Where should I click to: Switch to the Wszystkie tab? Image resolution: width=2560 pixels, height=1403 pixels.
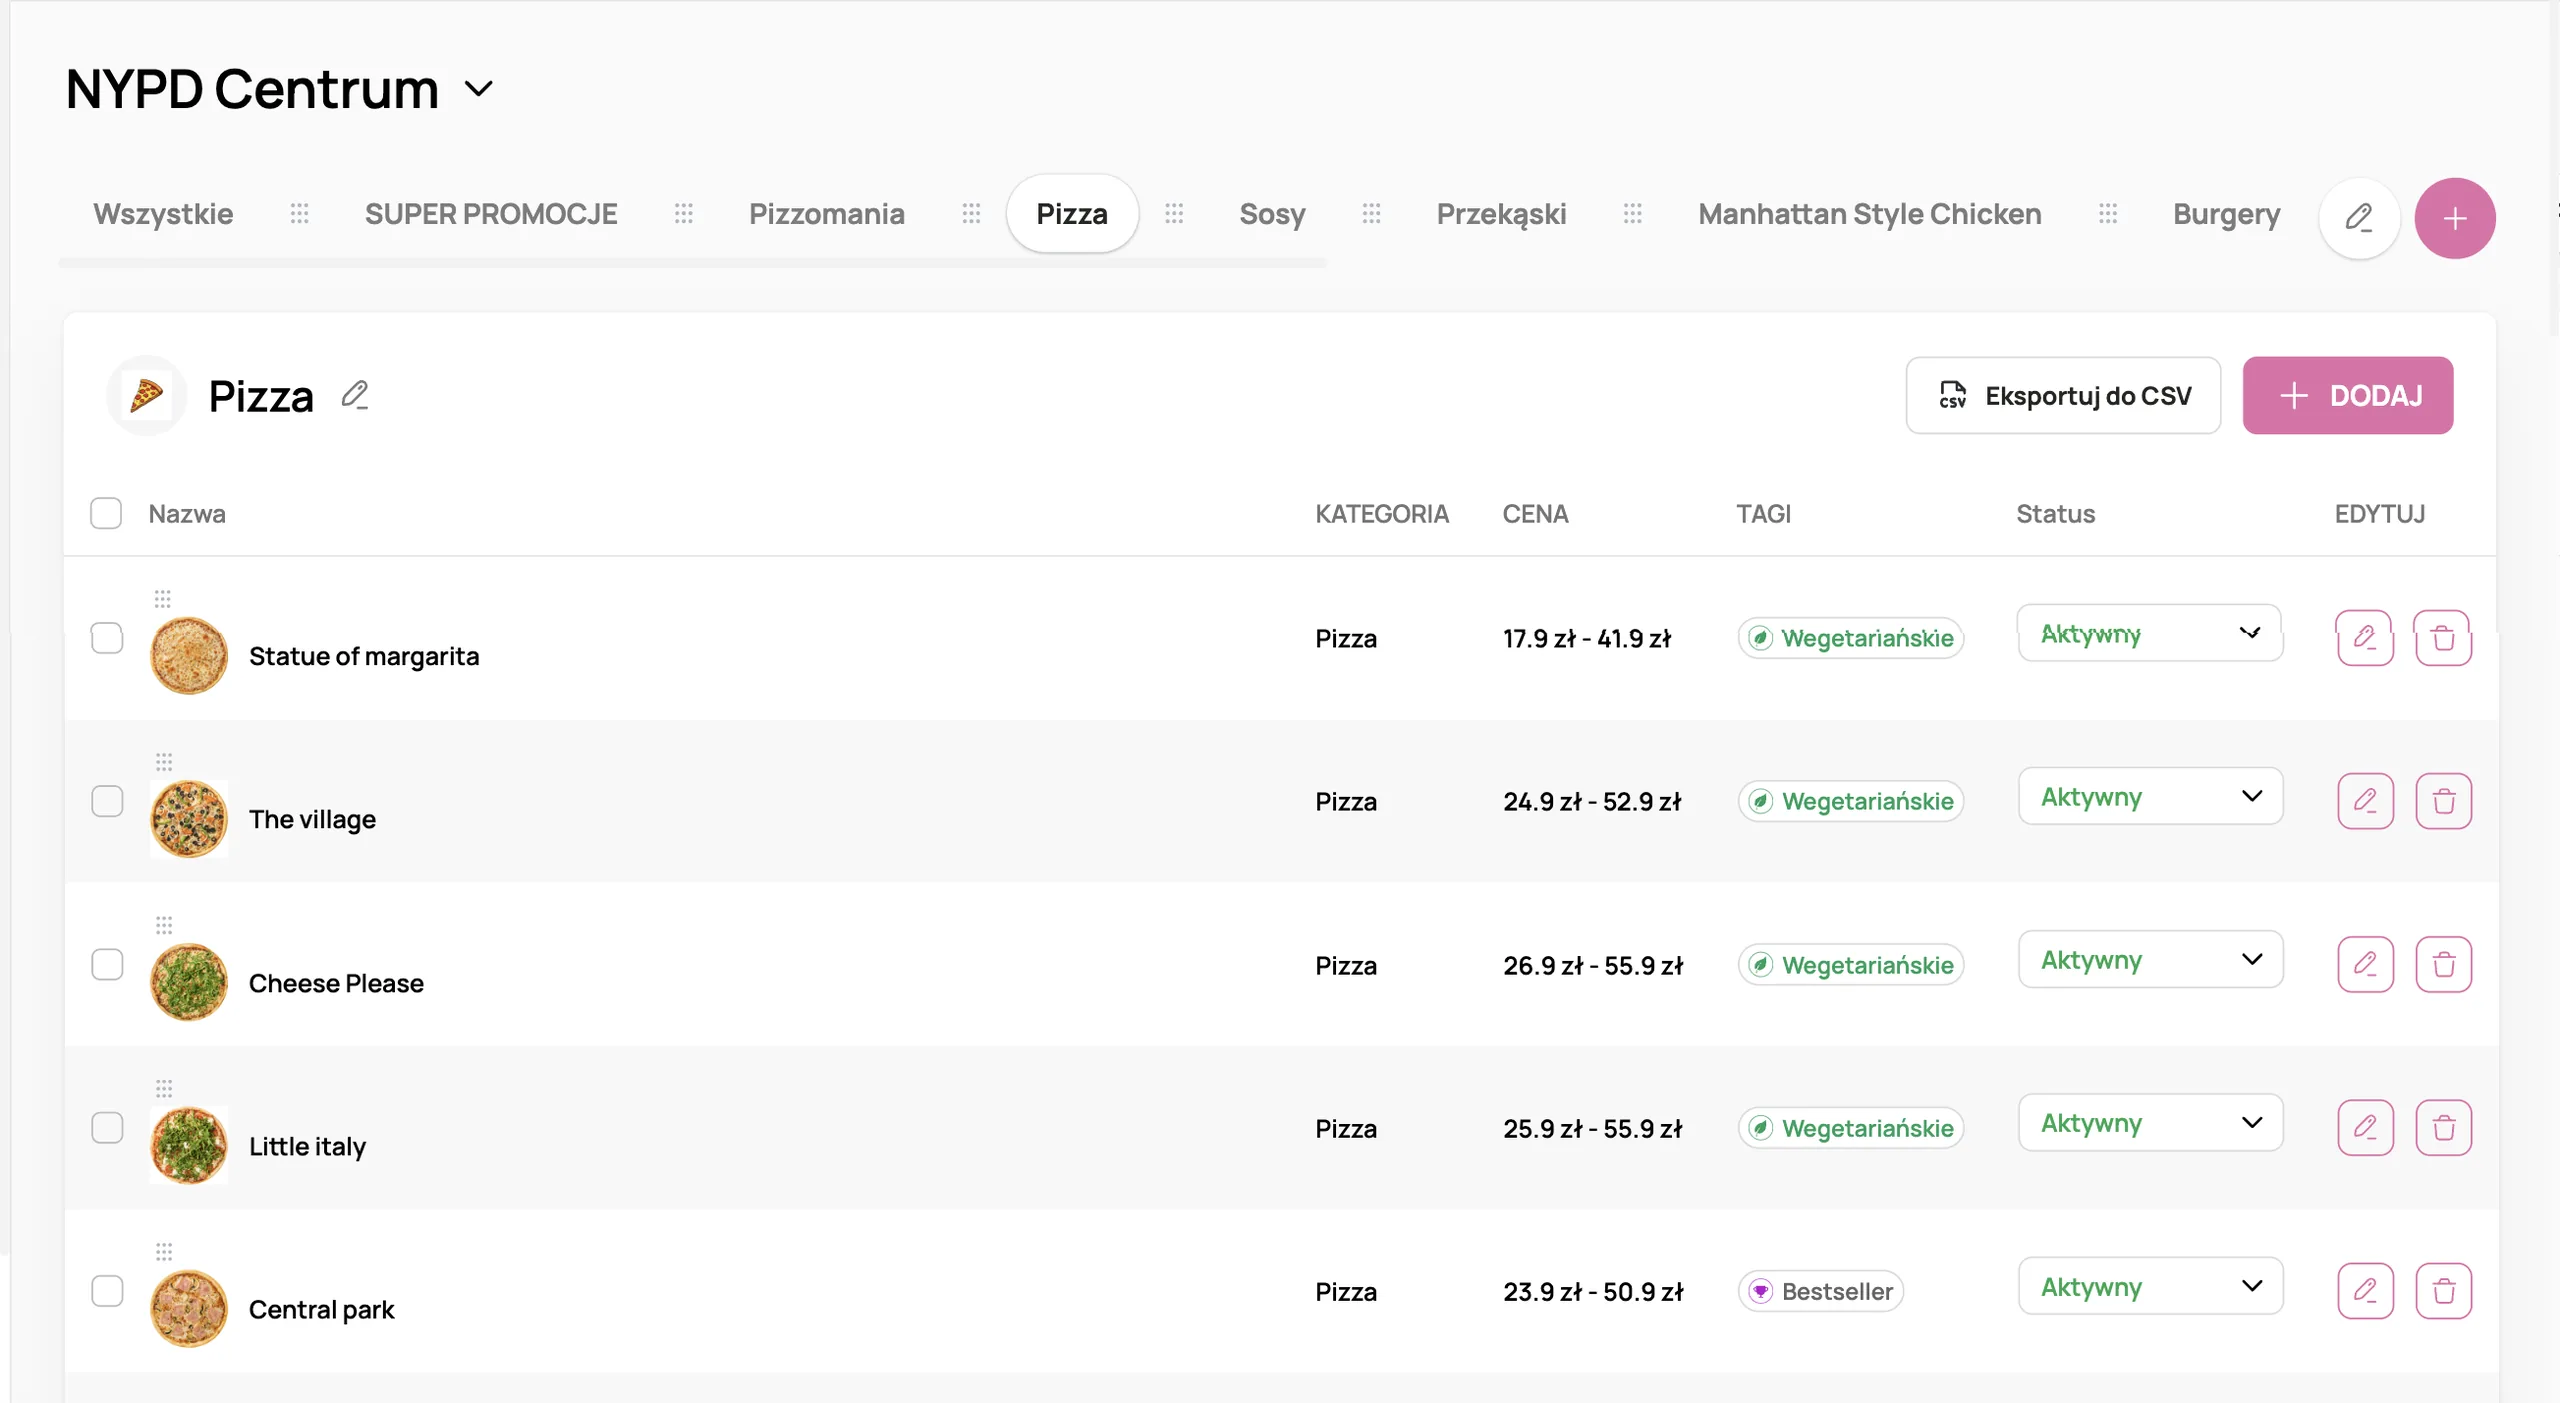[163, 214]
